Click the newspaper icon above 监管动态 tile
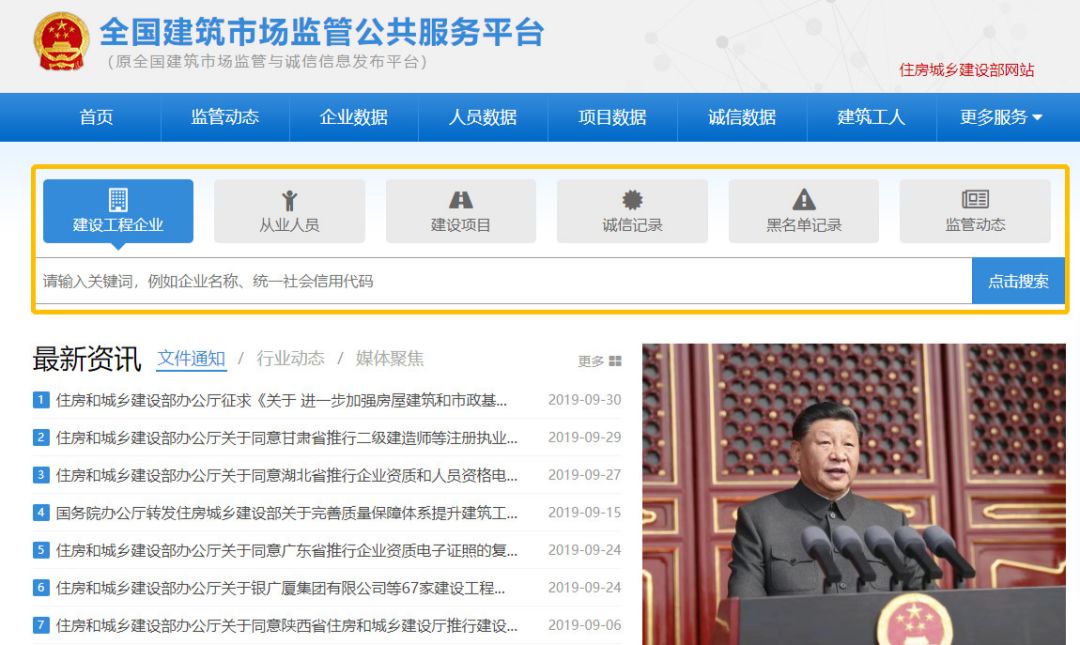Screen dimensions: 1080x645 pyautogui.click(x=975, y=199)
